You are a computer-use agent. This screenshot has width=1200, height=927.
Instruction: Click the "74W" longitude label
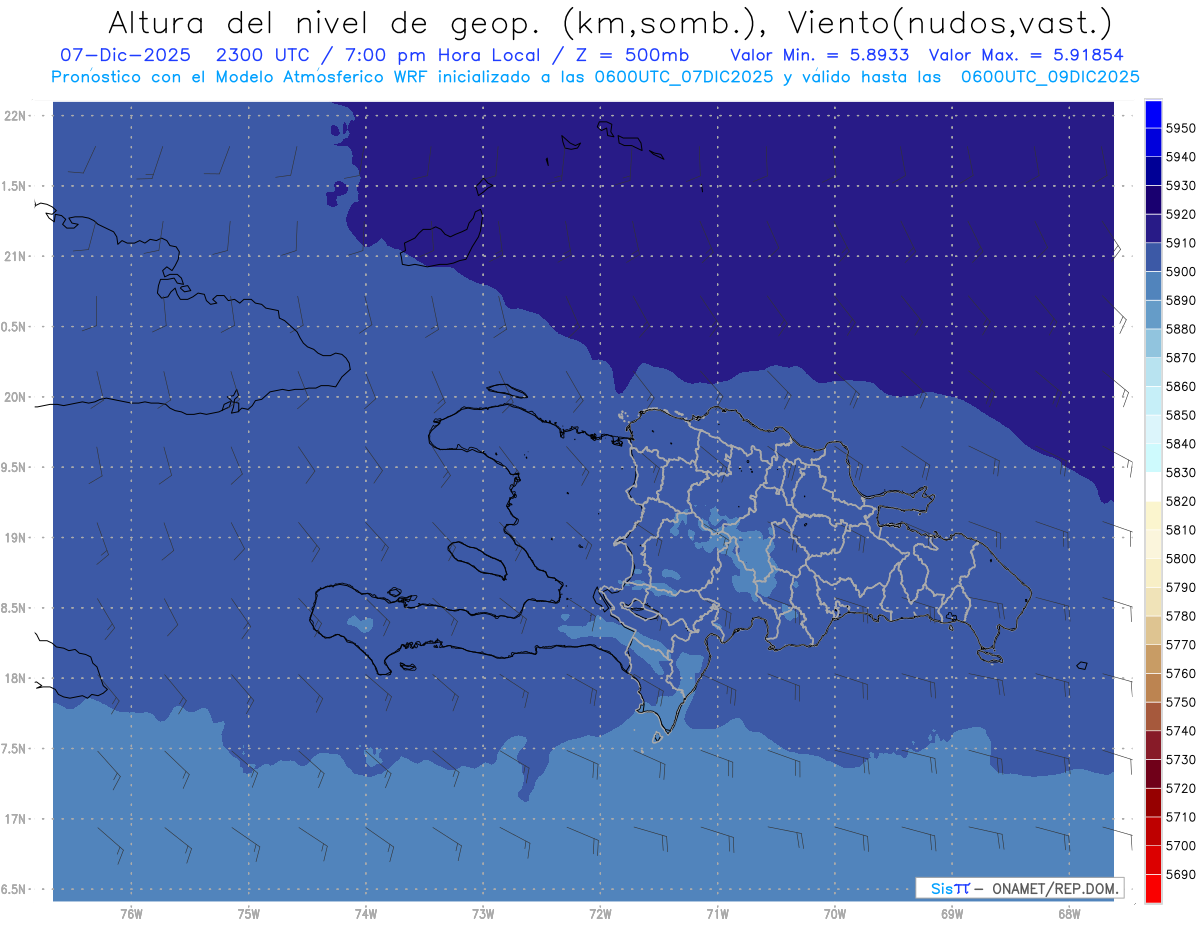[x=366, y=914]
